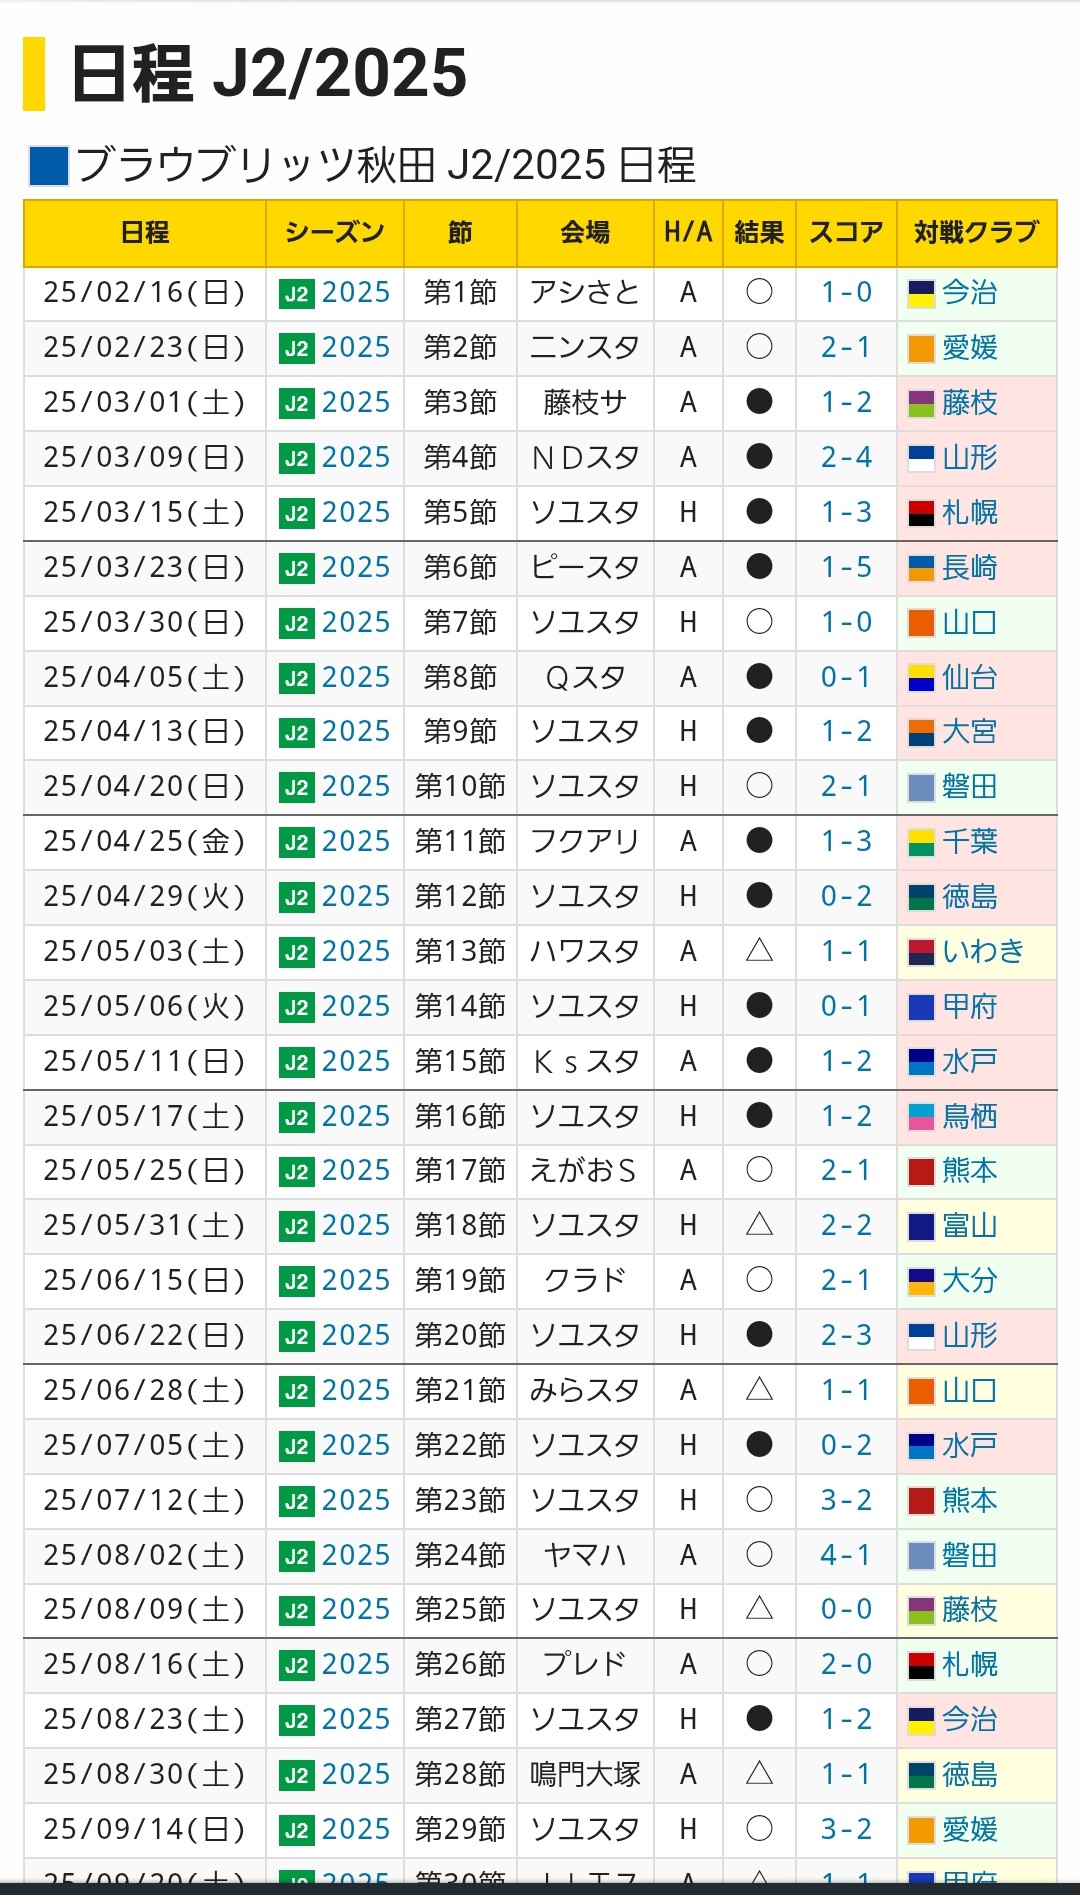Image resolution: width=1080 pixels, height=1895 pixels.
Task: Click the 結果 column header
Action: click(x=759, y=233)
